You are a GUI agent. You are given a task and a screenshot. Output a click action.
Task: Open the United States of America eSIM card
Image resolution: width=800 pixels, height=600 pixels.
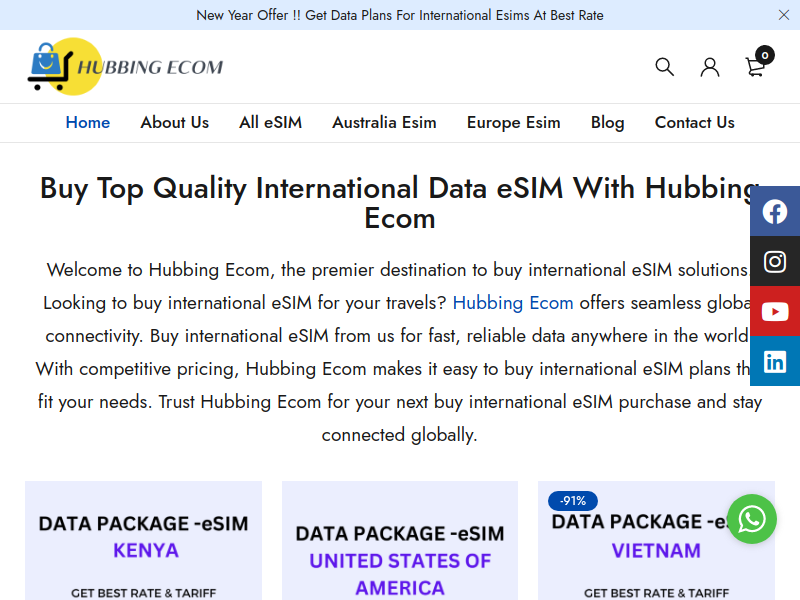[x=400, y=541]
